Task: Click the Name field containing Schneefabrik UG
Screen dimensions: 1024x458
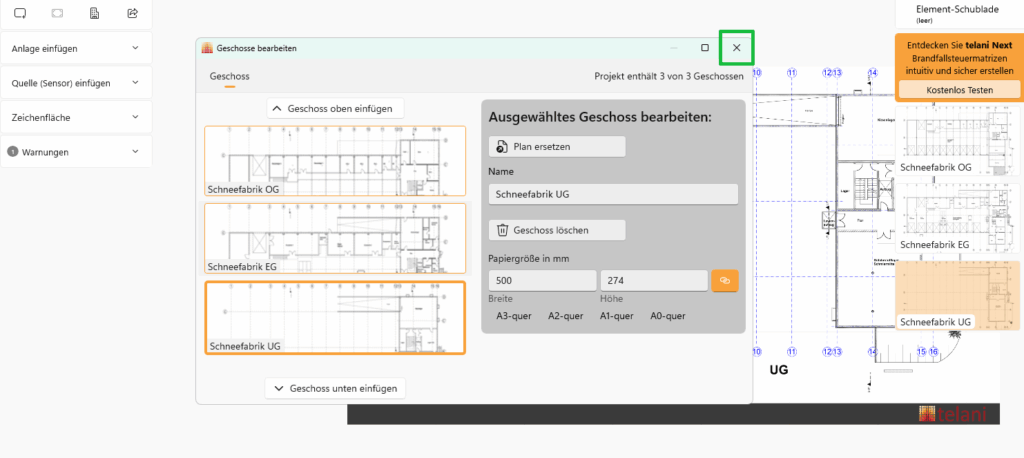Action: (612, 194)
